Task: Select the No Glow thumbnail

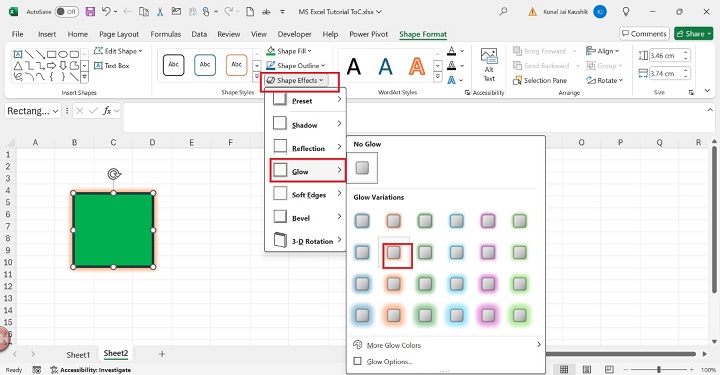Action: click(x=362, y=168)
